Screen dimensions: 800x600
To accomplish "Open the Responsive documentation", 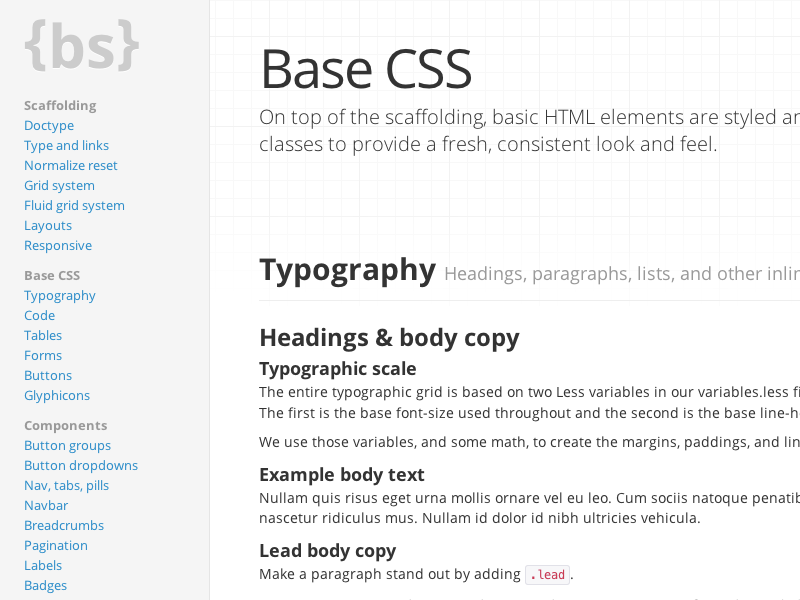I will coord(58,245).
